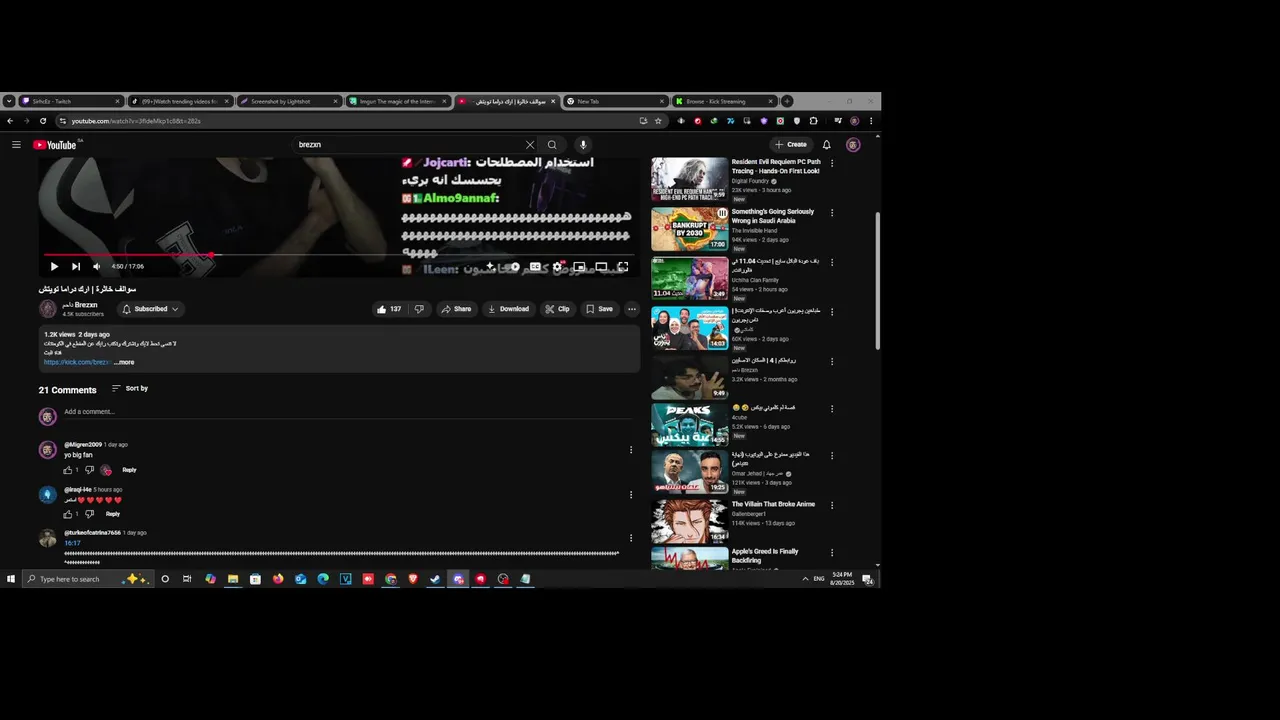The width and height of the screenshot is (1280, 720).
Task: Open video player settings gear
Action: [557, 267]
